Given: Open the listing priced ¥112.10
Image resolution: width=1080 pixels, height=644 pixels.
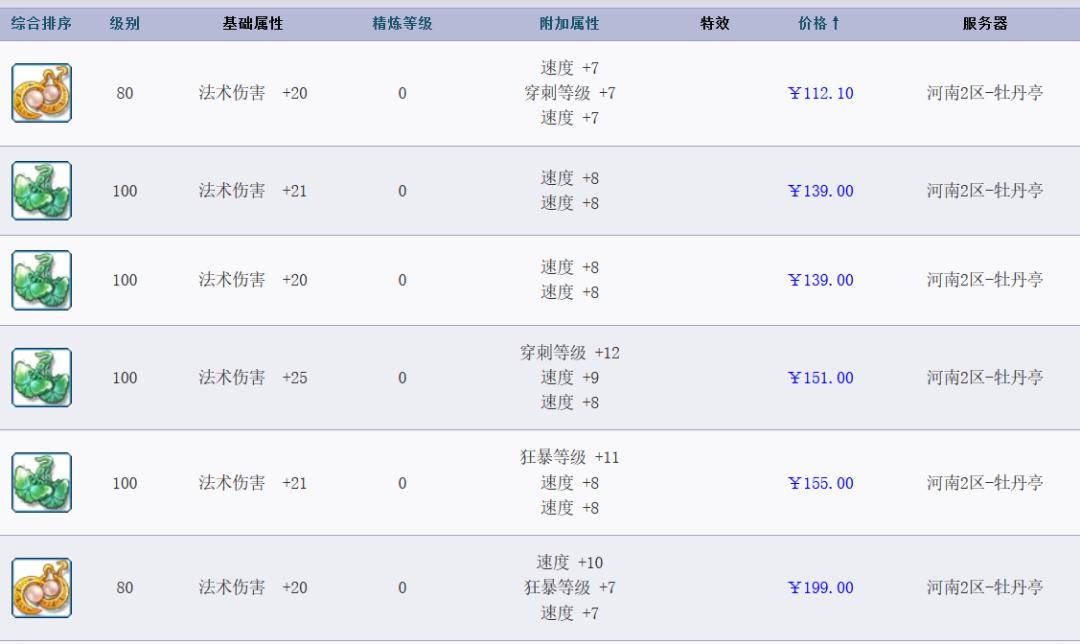Looking at the screenshot, I should [819, 92].
